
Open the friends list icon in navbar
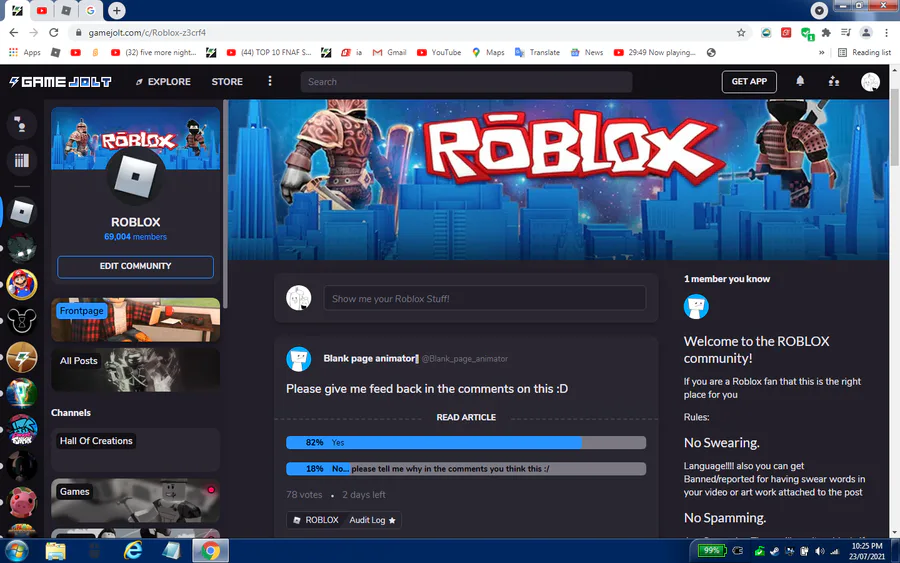(x=833, y=81)
